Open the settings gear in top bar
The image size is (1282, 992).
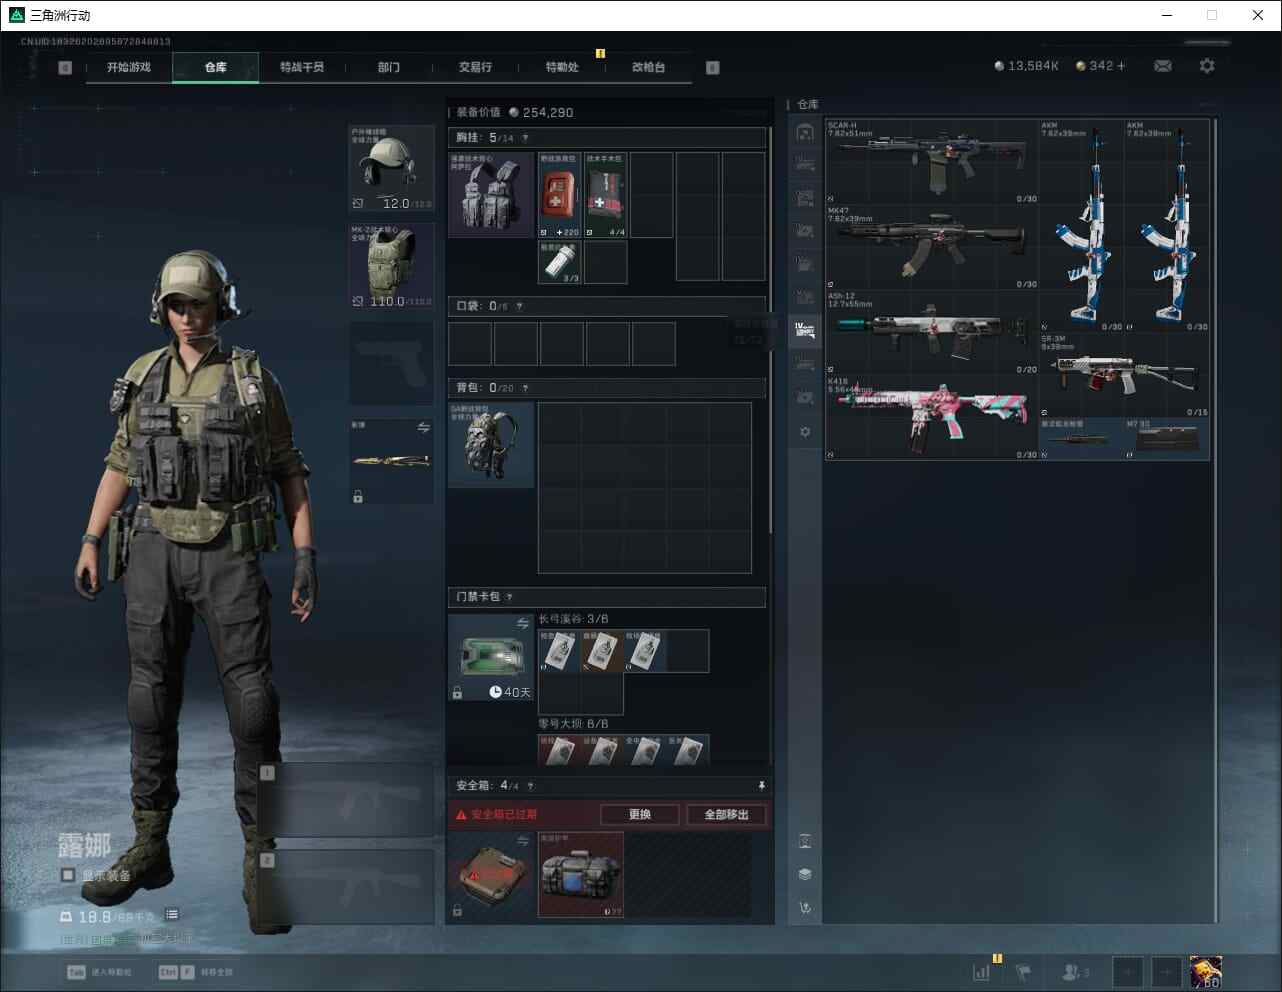pos(1207,66)
